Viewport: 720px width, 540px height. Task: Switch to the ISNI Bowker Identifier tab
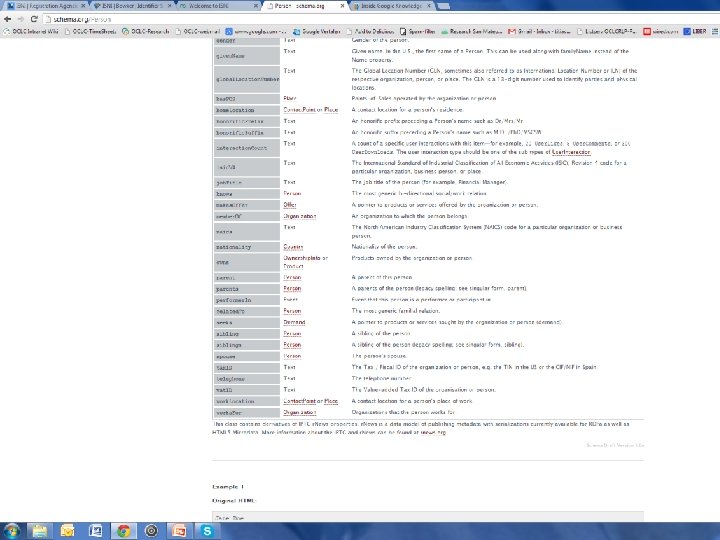[131, 6]
